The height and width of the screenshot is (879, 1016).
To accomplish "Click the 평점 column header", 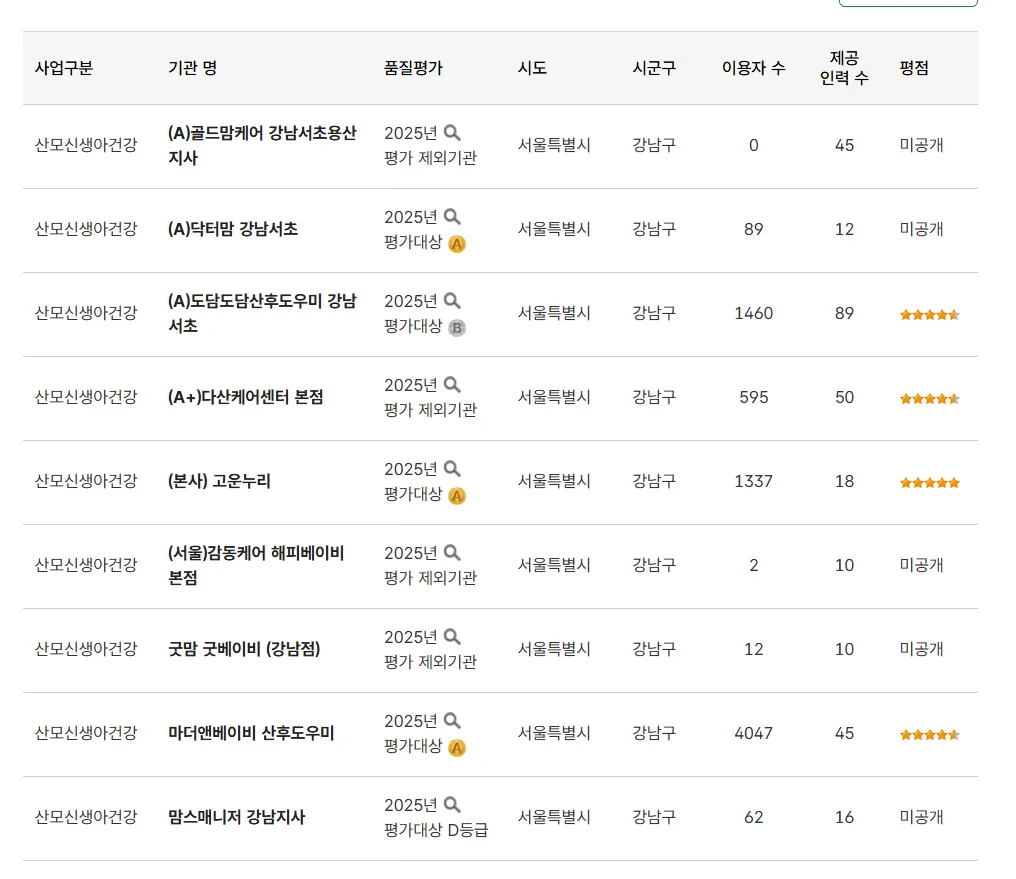I will [x=914, y=68].
